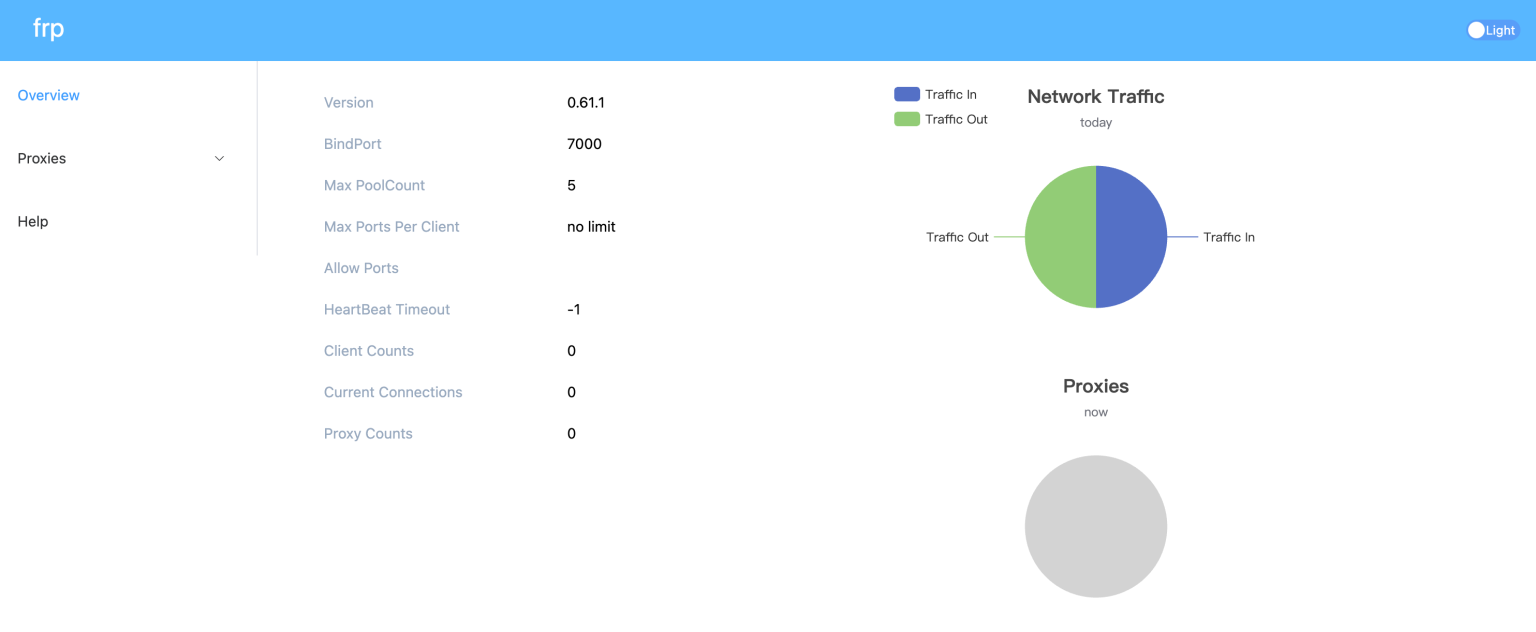The width and height of the screenshot is (1536, 632).
Task: Click the Network Traffic chart title
Action: click(1095, 96)
